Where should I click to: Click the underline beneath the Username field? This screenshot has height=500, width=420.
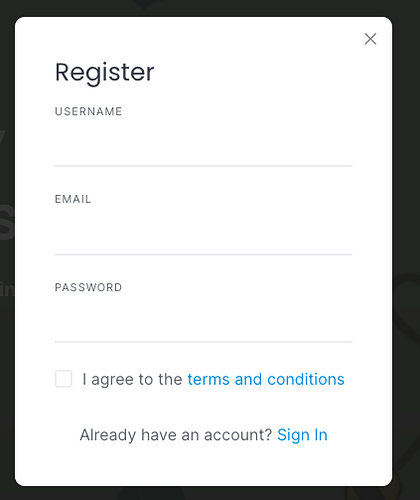pos(203,166)
